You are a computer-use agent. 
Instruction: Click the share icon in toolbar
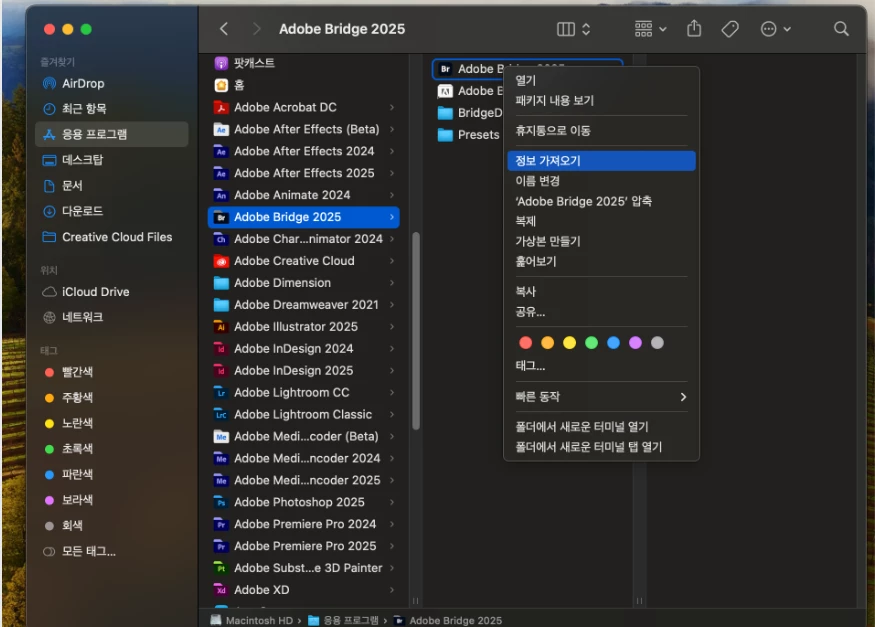(x=694, y=28)
